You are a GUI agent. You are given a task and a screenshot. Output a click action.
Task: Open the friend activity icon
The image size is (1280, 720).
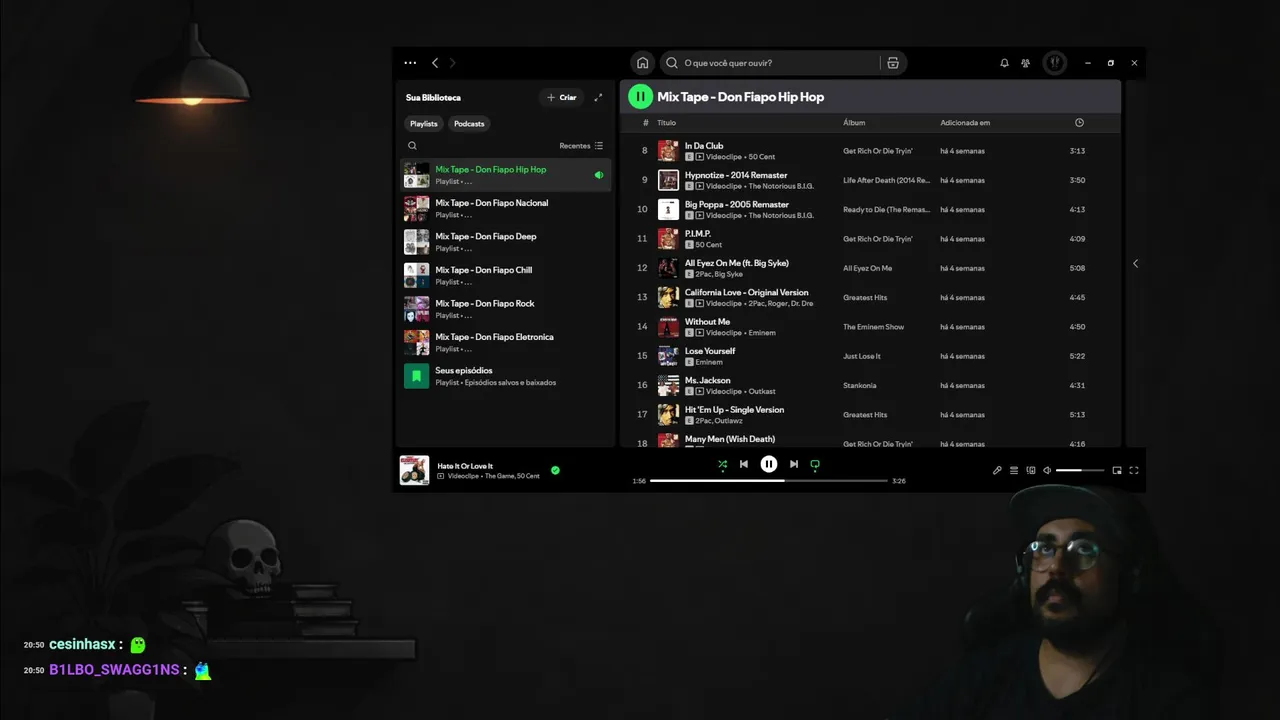coord(1025,63)
